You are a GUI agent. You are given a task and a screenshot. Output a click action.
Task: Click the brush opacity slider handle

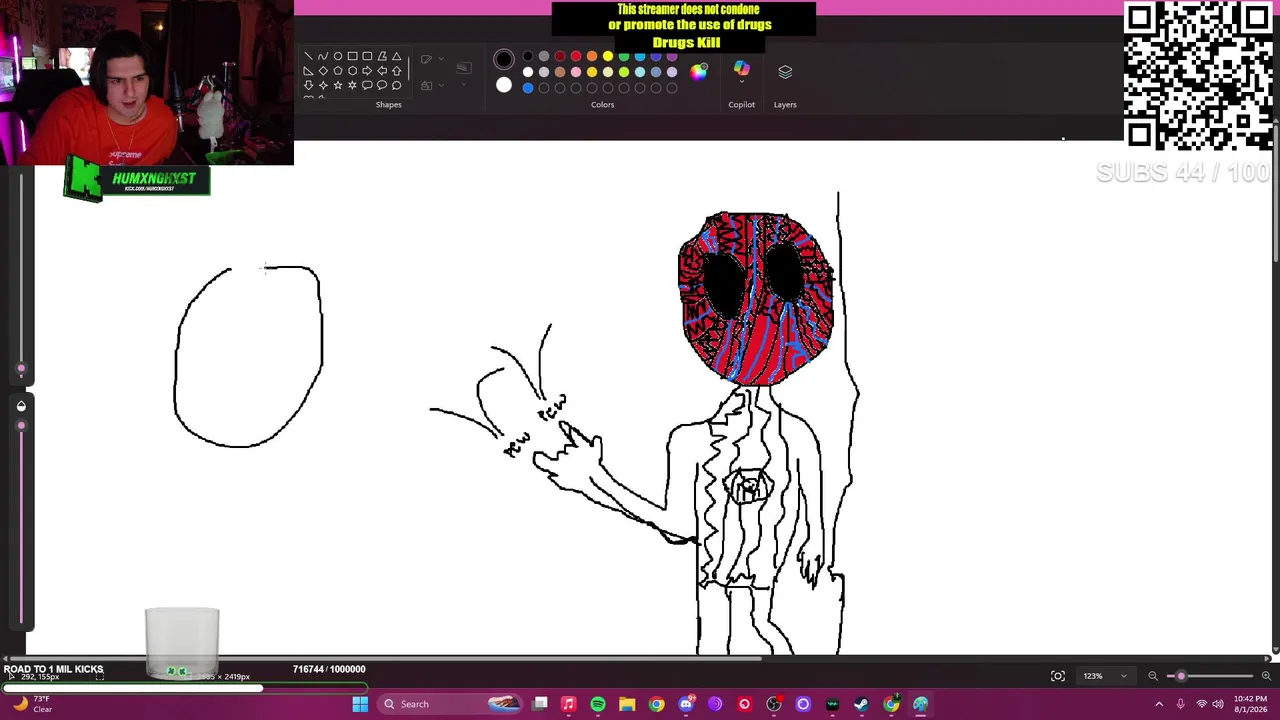tap(21, 426)
